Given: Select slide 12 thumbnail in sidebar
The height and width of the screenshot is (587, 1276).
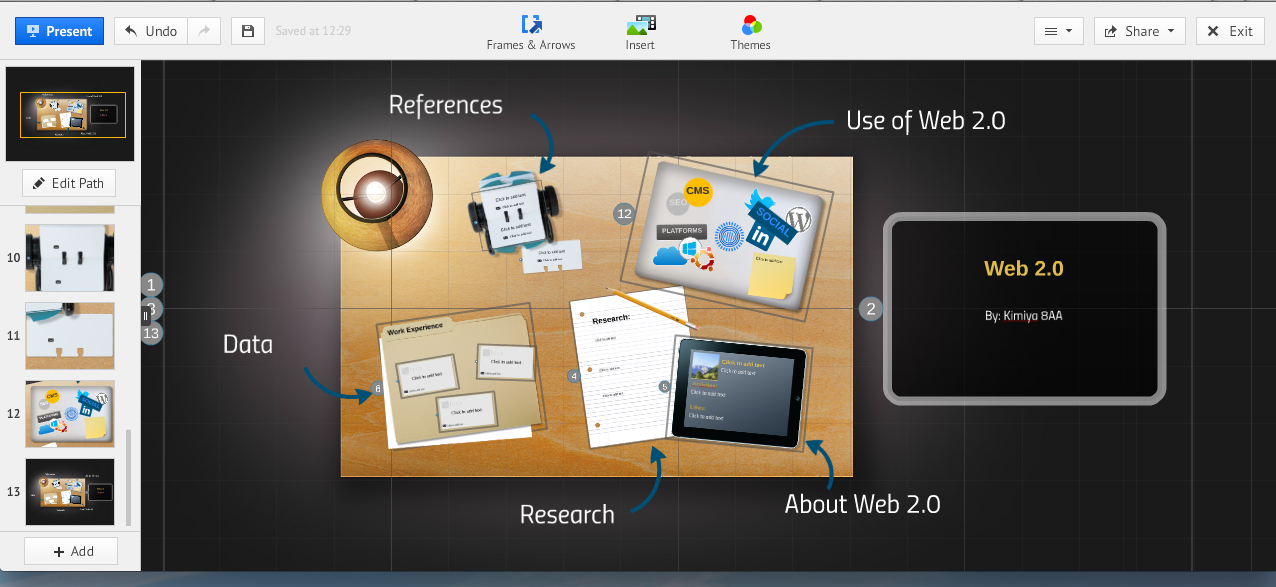Looking at the screenshot, I should click(70, 413).
